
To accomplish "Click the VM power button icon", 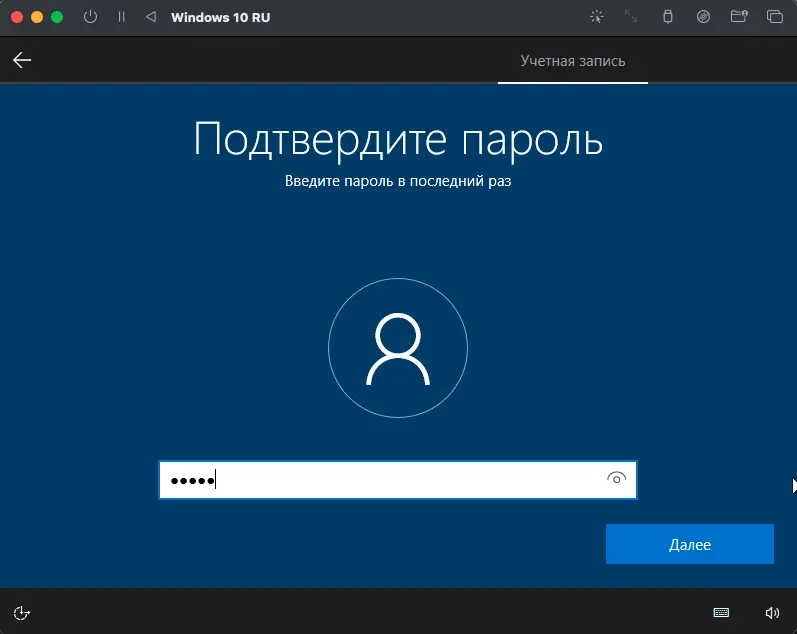I will click(x=90, y=17).
